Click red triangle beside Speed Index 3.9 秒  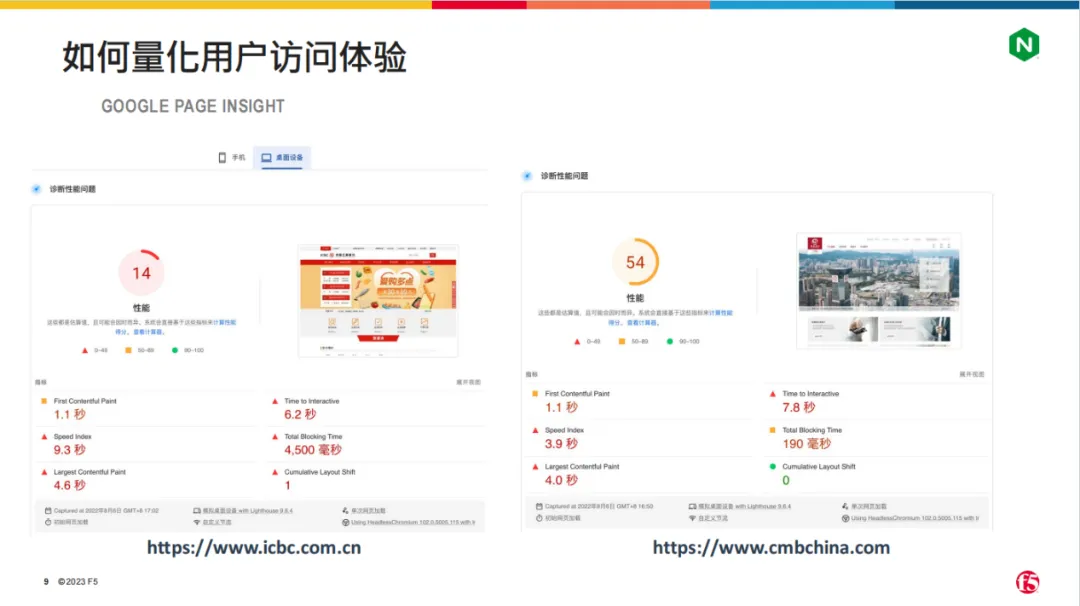click(x=535, y=430)
